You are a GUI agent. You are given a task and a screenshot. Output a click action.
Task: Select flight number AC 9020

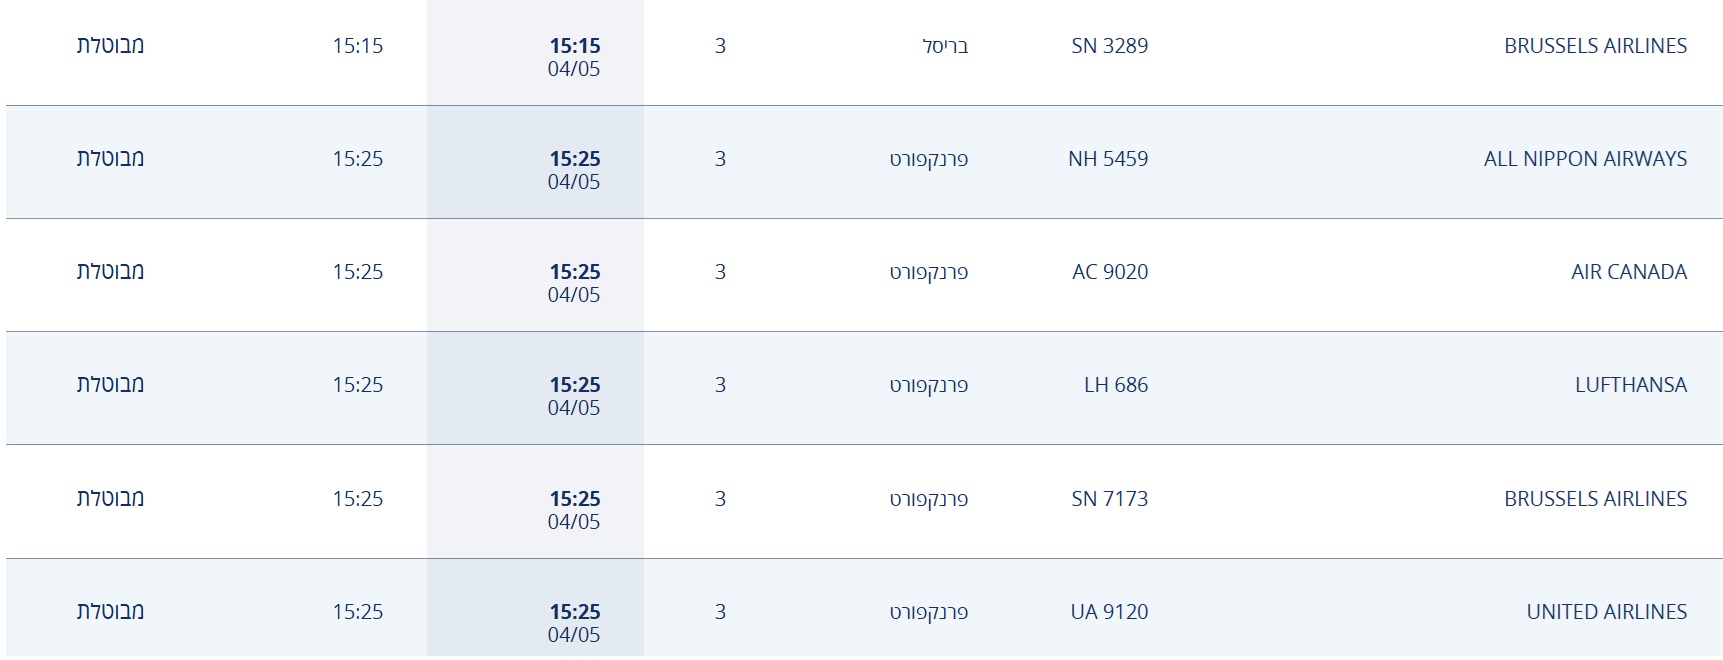pyautogui.click(x=1110, y=272)
